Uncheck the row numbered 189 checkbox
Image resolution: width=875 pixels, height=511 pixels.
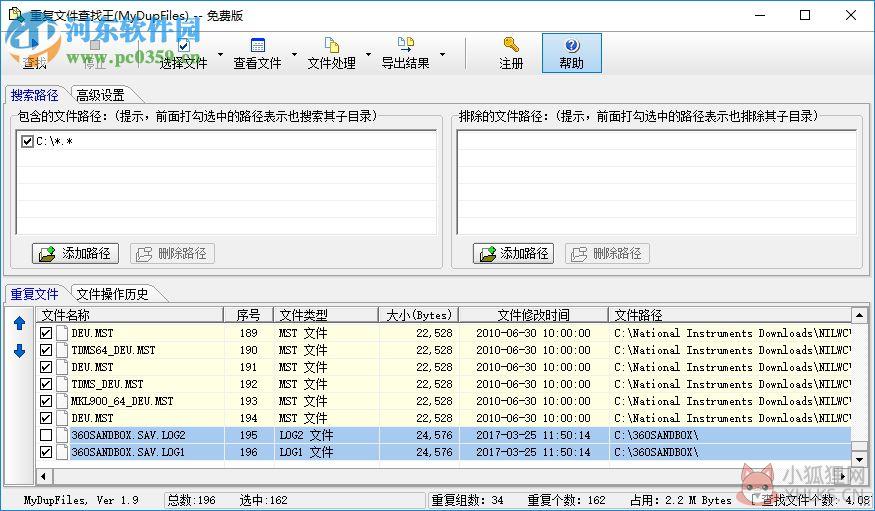pyautogui.click(x=46, y=334)
